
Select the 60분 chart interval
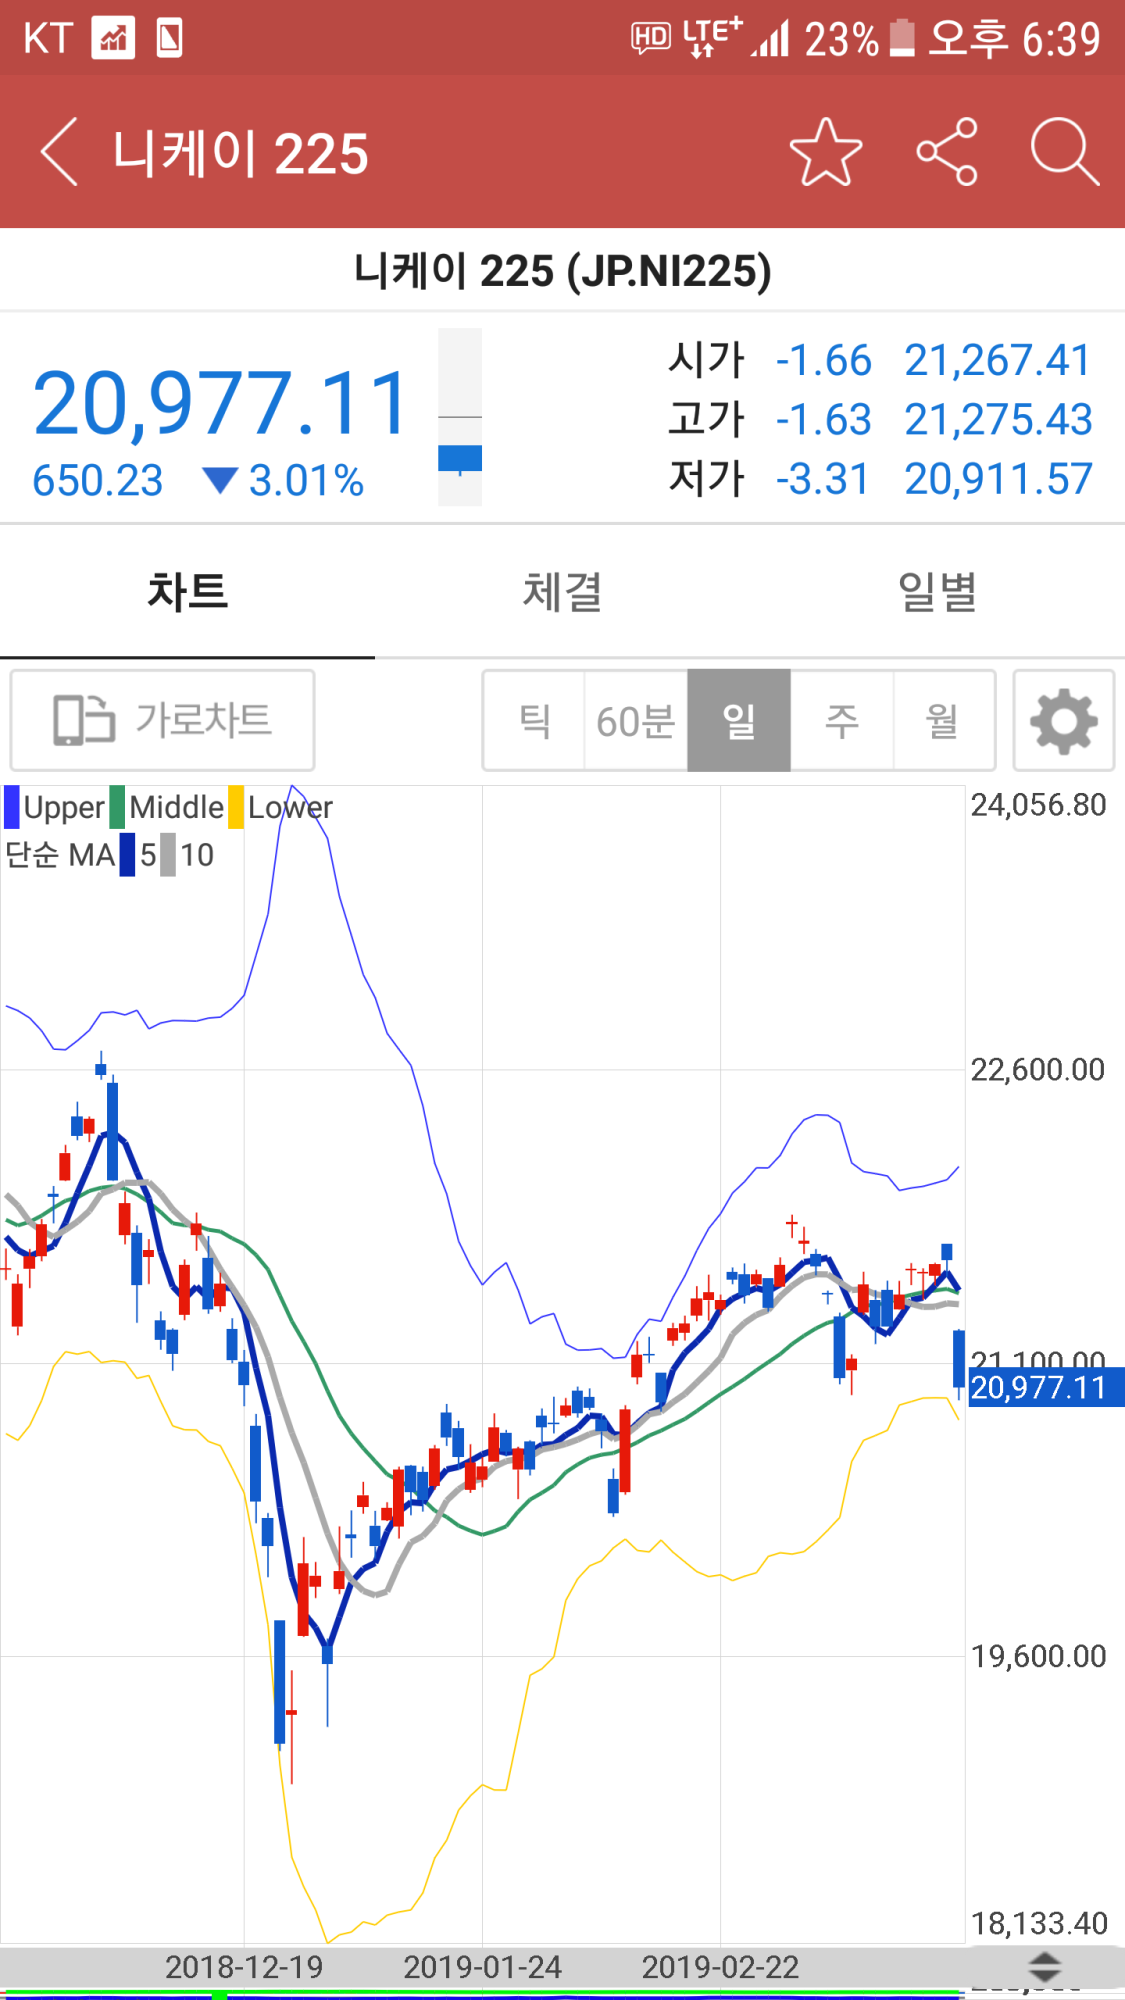(636, 721)
